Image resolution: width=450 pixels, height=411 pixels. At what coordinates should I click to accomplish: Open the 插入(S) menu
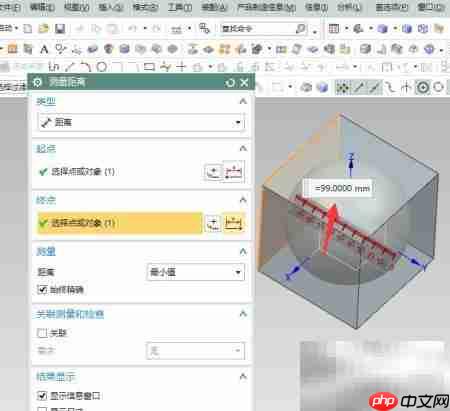pyautogui.click(x=111, y=7)
